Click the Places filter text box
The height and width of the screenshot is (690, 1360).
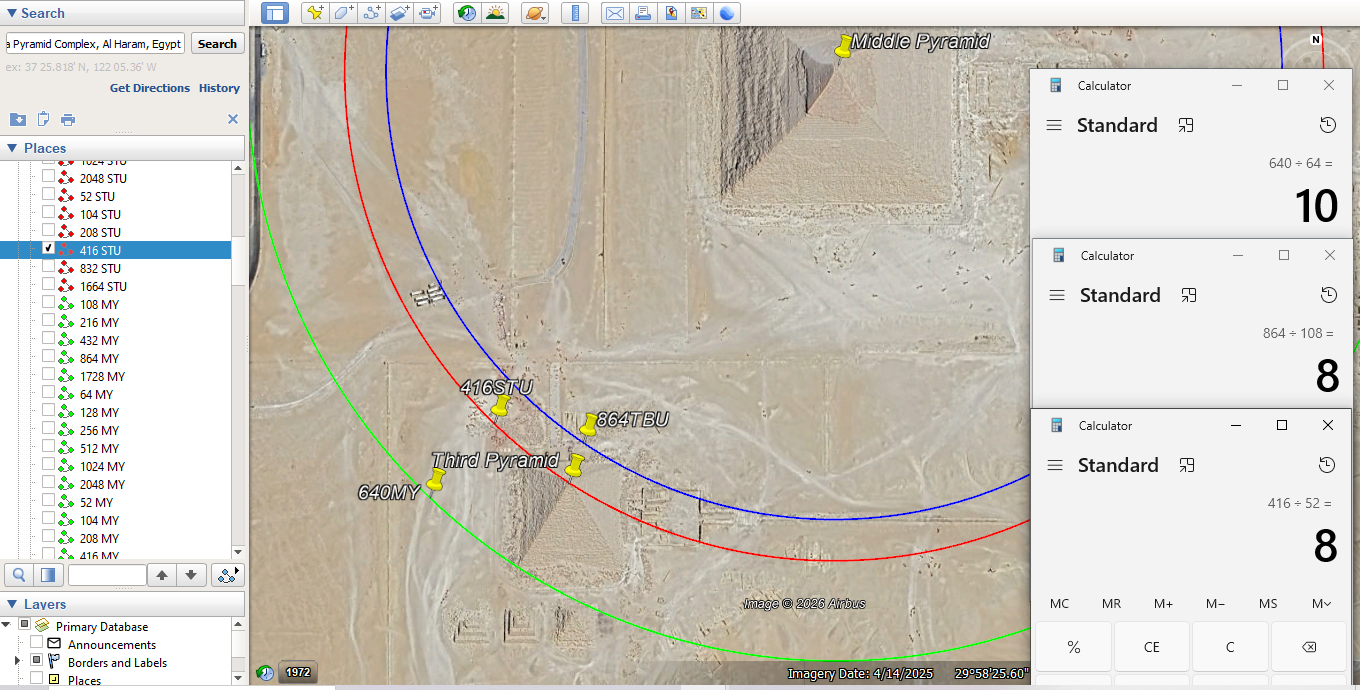(x=107, y=575)
